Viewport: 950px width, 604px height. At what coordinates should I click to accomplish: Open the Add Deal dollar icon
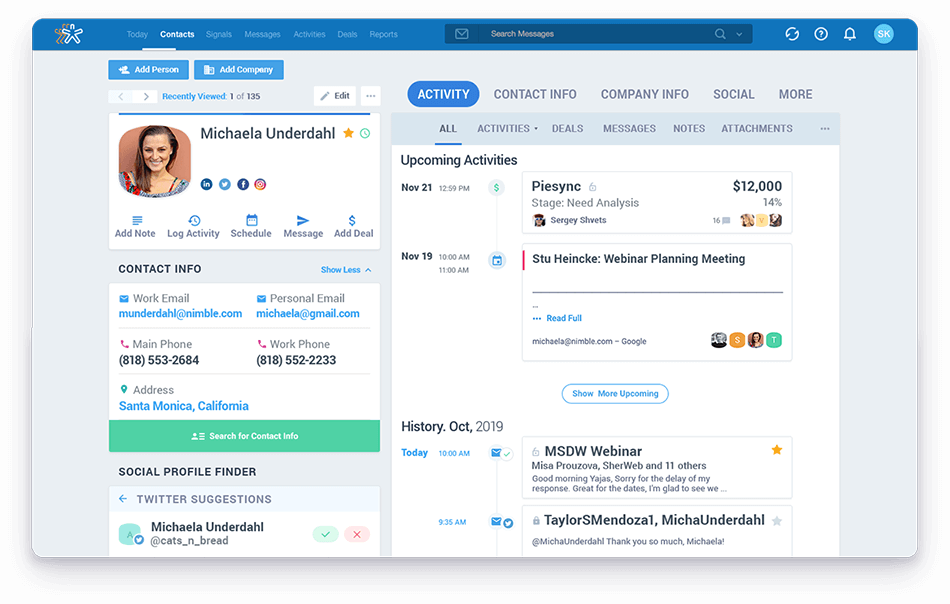pos(353,218)
